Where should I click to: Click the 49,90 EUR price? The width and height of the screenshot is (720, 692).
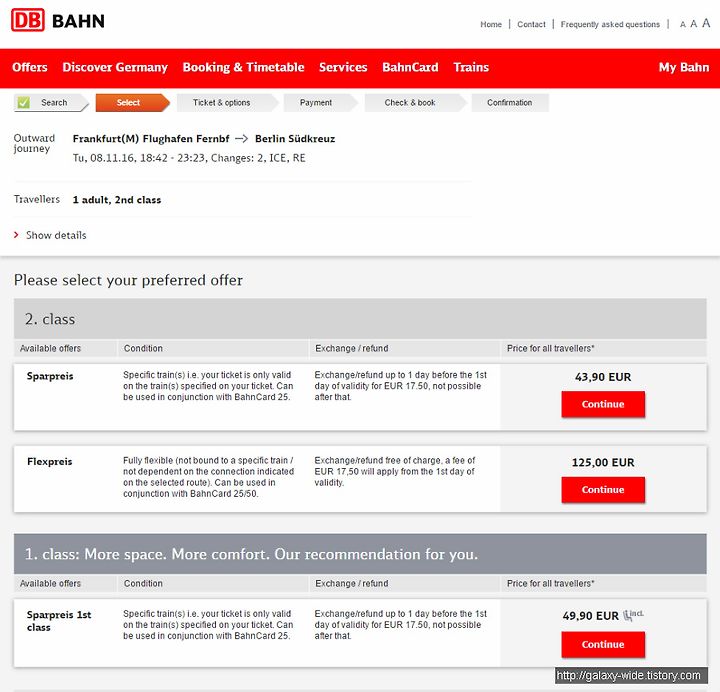click(x=591, y=616)
